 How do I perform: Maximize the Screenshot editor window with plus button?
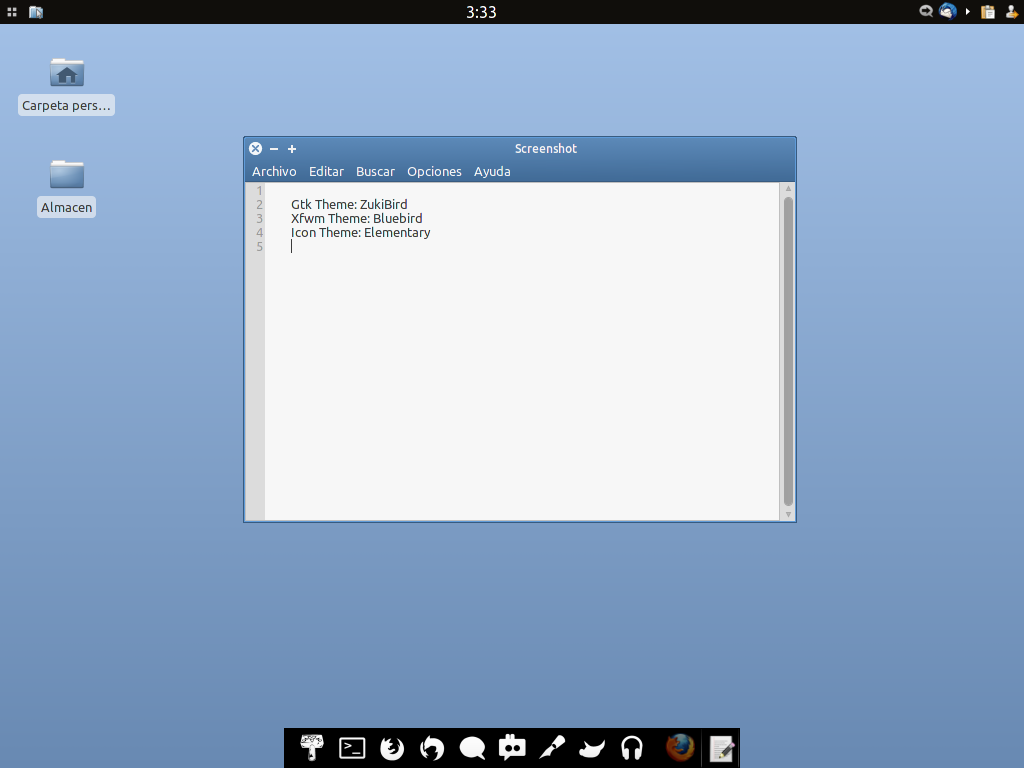[x=292, y=149]
